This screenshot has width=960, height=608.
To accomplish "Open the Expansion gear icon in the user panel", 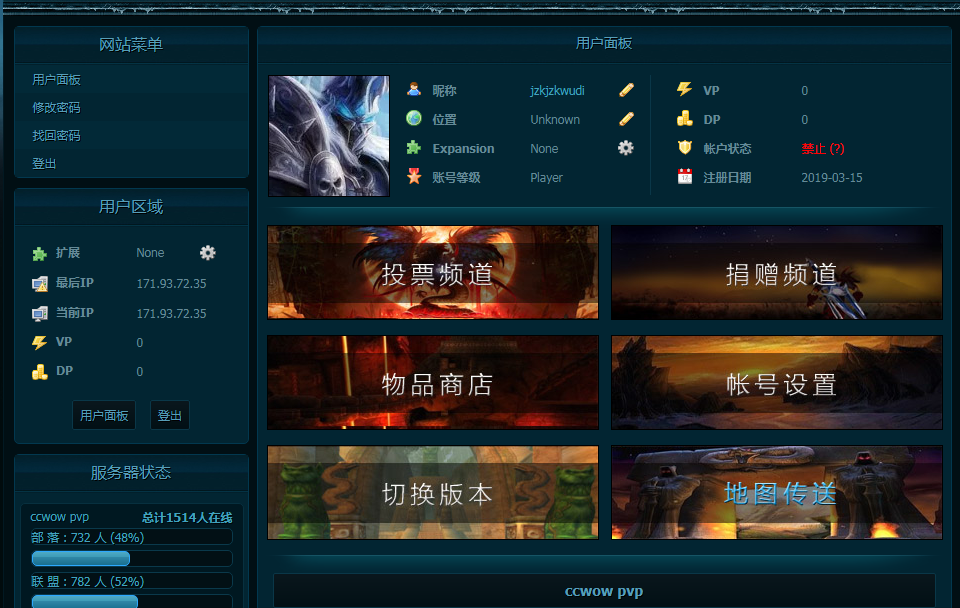I will [x=626, y=148].
